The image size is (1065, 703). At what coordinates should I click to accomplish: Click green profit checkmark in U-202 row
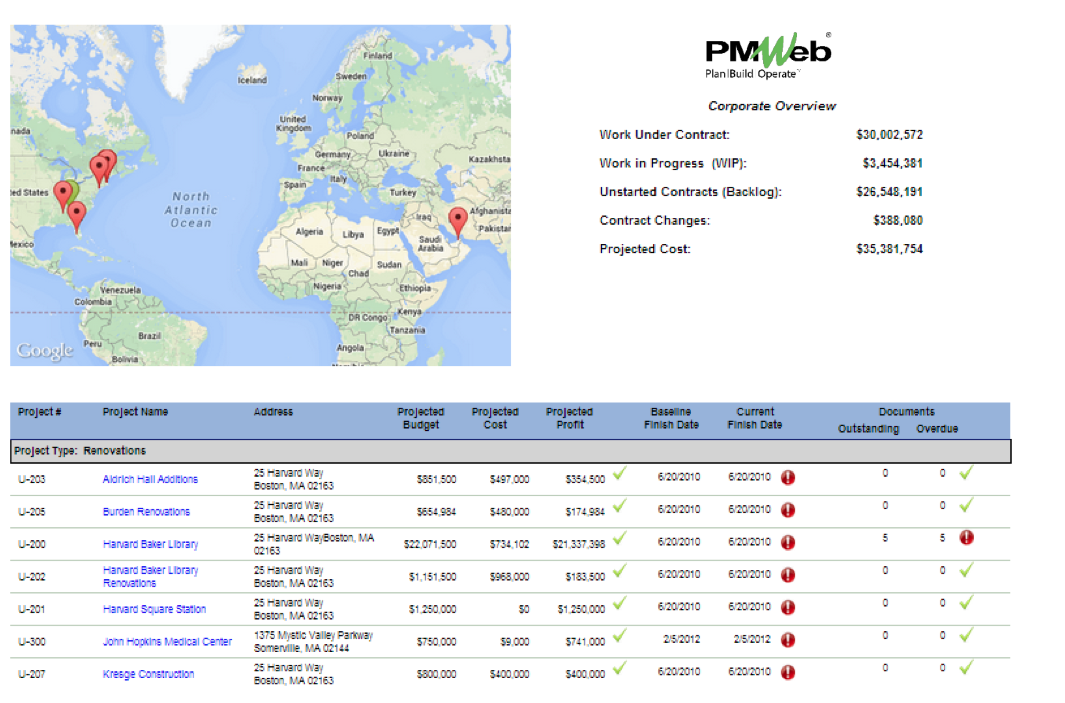coord(619,571)
